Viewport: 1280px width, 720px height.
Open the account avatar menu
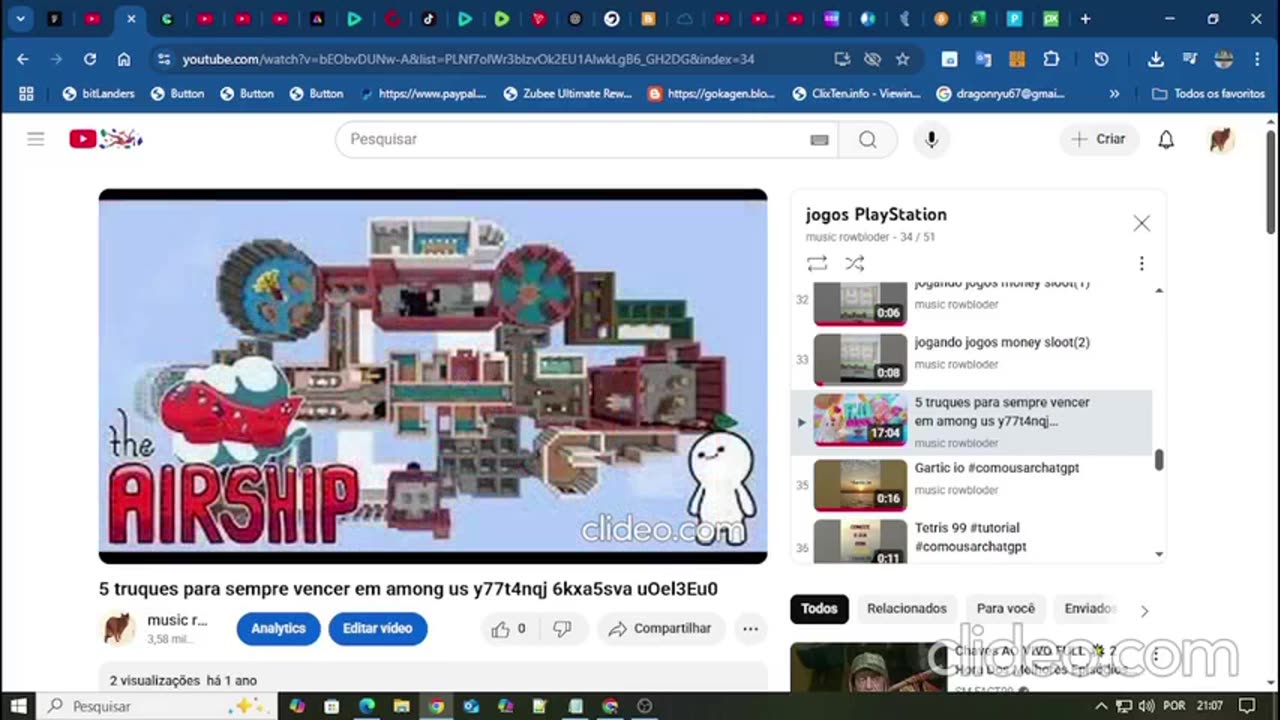1221,139
